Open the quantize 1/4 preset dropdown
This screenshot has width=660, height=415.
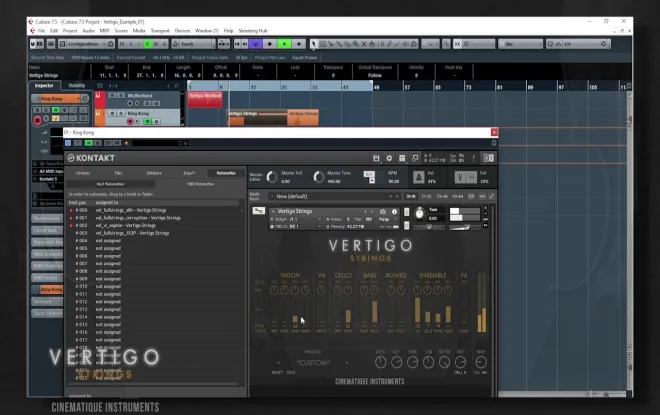point(578,44)
